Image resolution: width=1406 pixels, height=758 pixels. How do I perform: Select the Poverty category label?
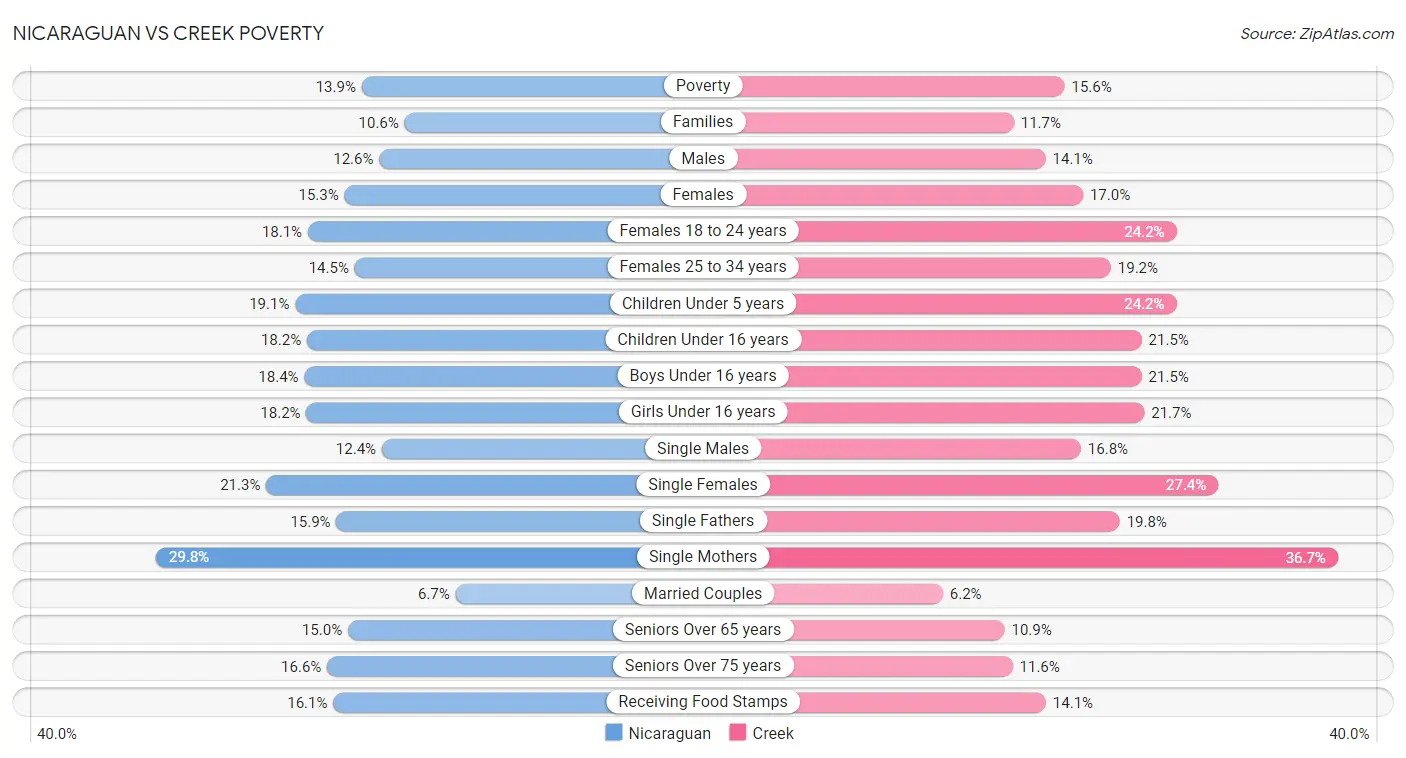click(x=703, y=86)
